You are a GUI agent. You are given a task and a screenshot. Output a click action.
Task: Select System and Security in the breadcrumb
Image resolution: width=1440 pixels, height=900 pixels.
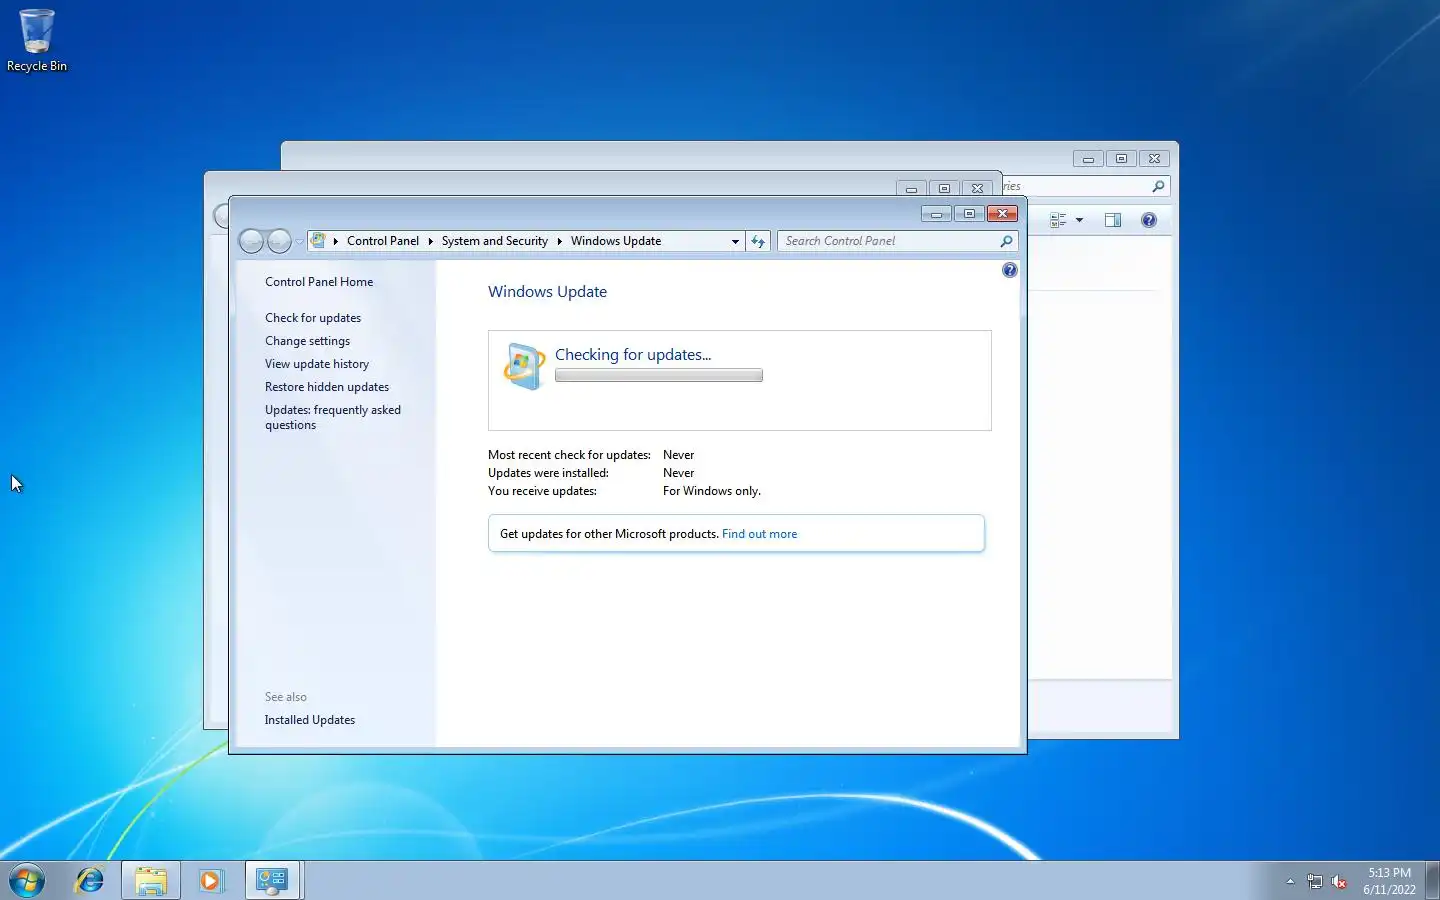point(495,241)
